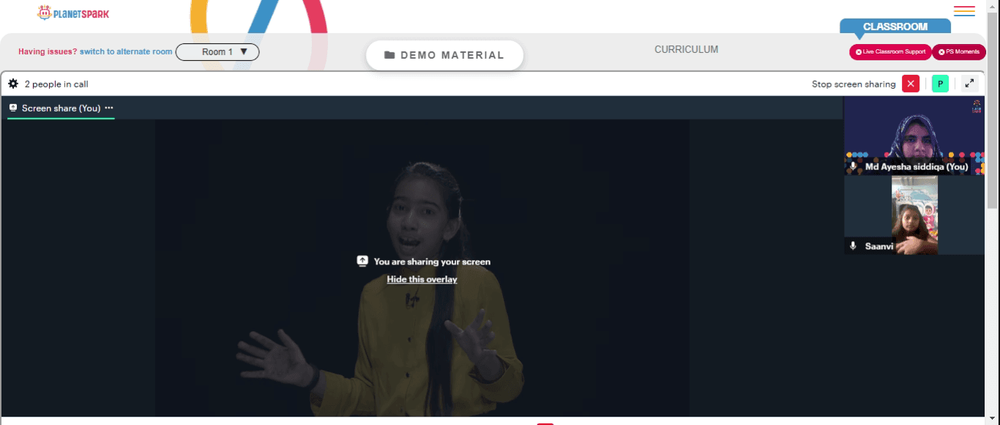Viewport: 1000px width, 425px height.
Task: Toggle fullscreen with expand arrows icon
Action: pyautogui.click(x=969, y=84)
